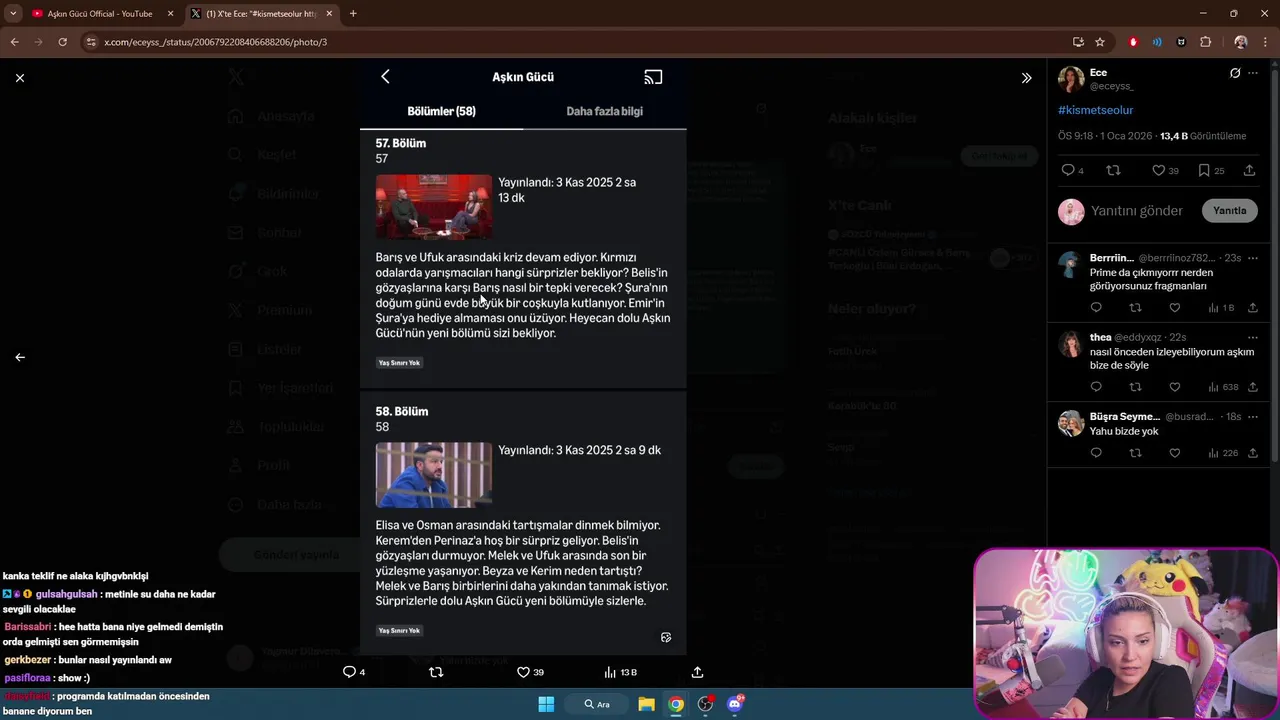Open the #kismetseolur hashtag link

tap(1095, 110)
